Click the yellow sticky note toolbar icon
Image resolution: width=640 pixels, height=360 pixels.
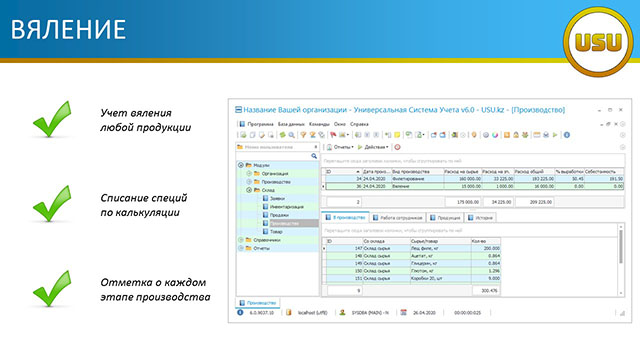pyautogui.click(x=397, y=135)
